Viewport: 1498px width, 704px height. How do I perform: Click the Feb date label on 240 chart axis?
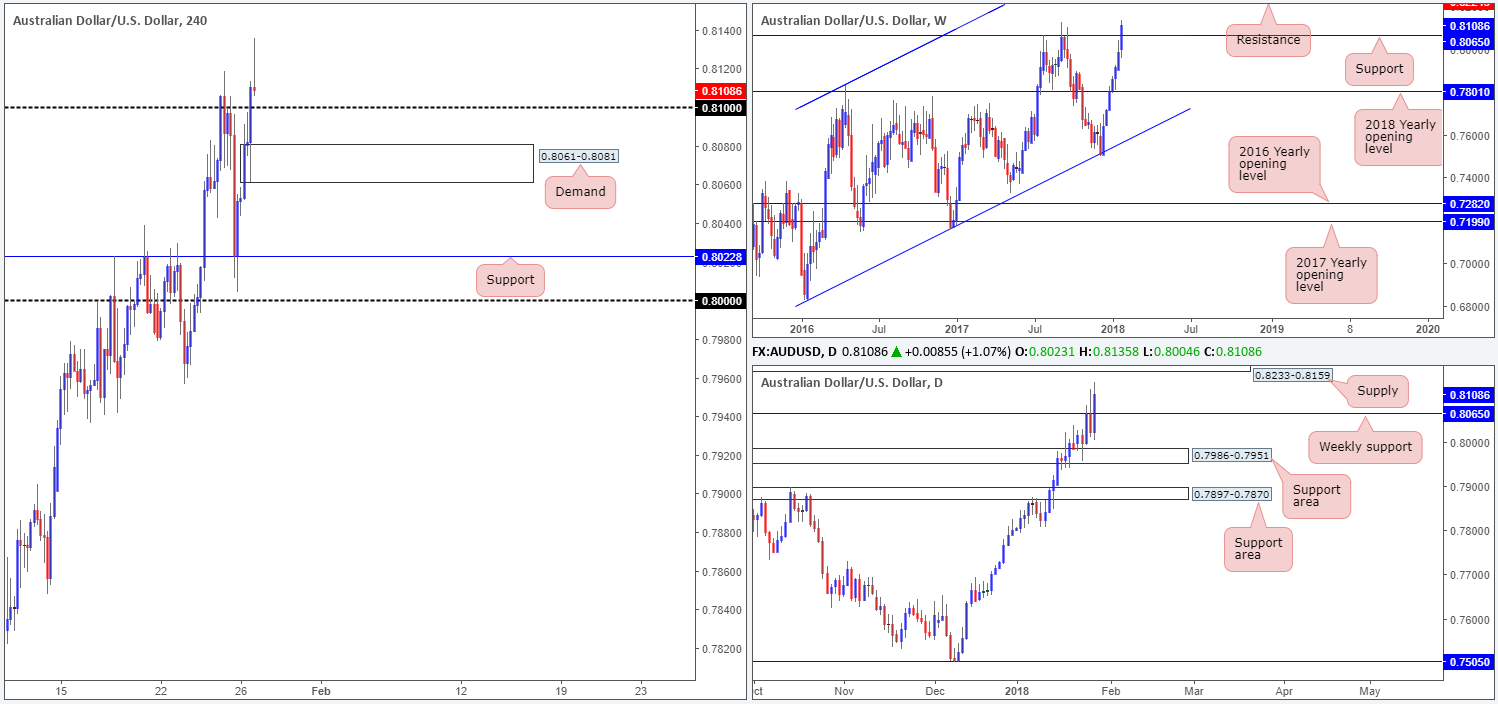(x=320, y=690)
